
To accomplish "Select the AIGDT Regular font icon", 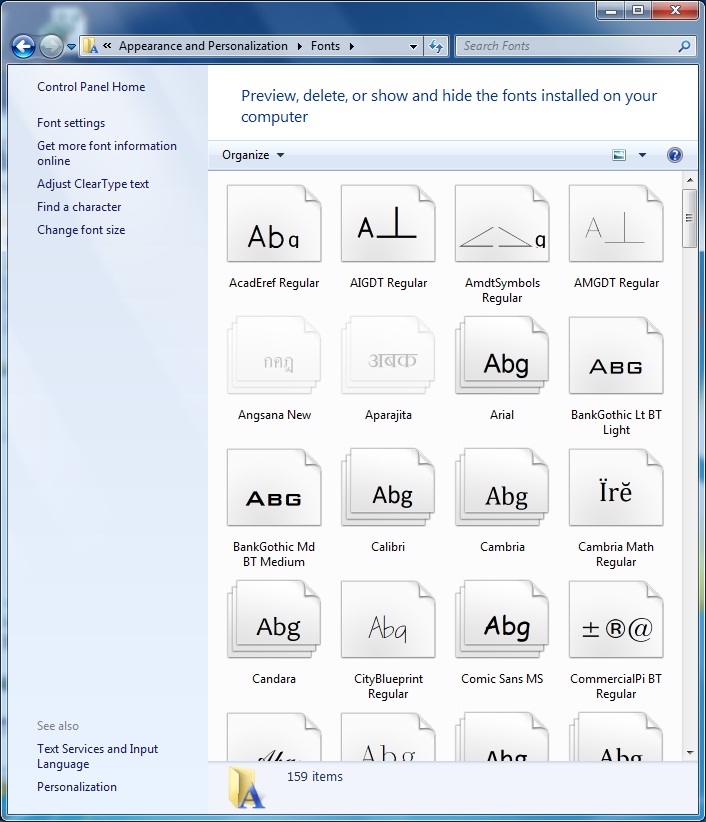I will [388, 224].
